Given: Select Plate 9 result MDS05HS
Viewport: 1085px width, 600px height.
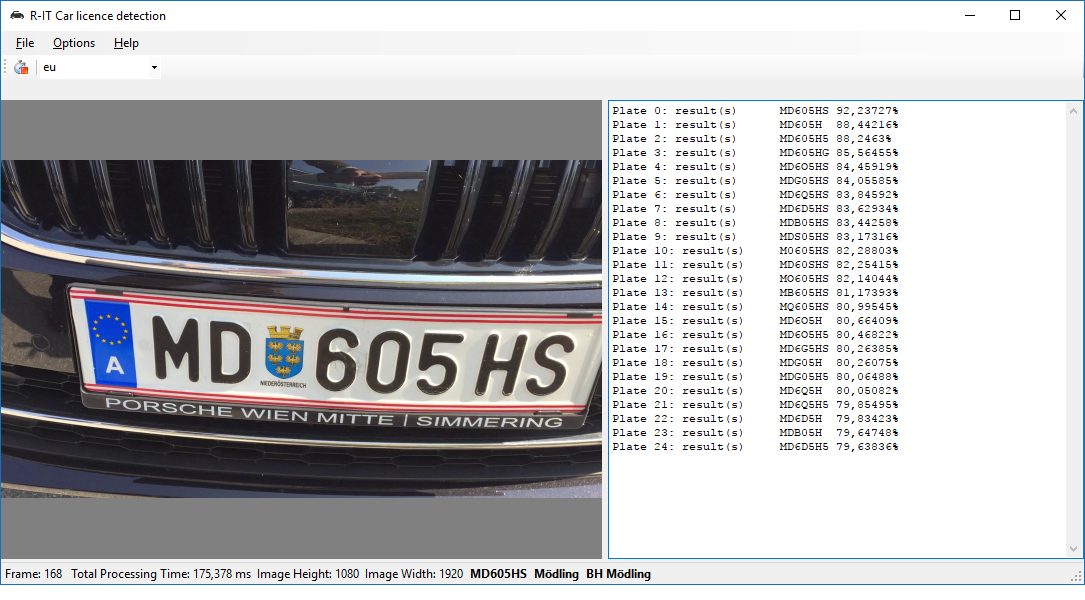Looking at the screenshot, I should pos(755,237).
